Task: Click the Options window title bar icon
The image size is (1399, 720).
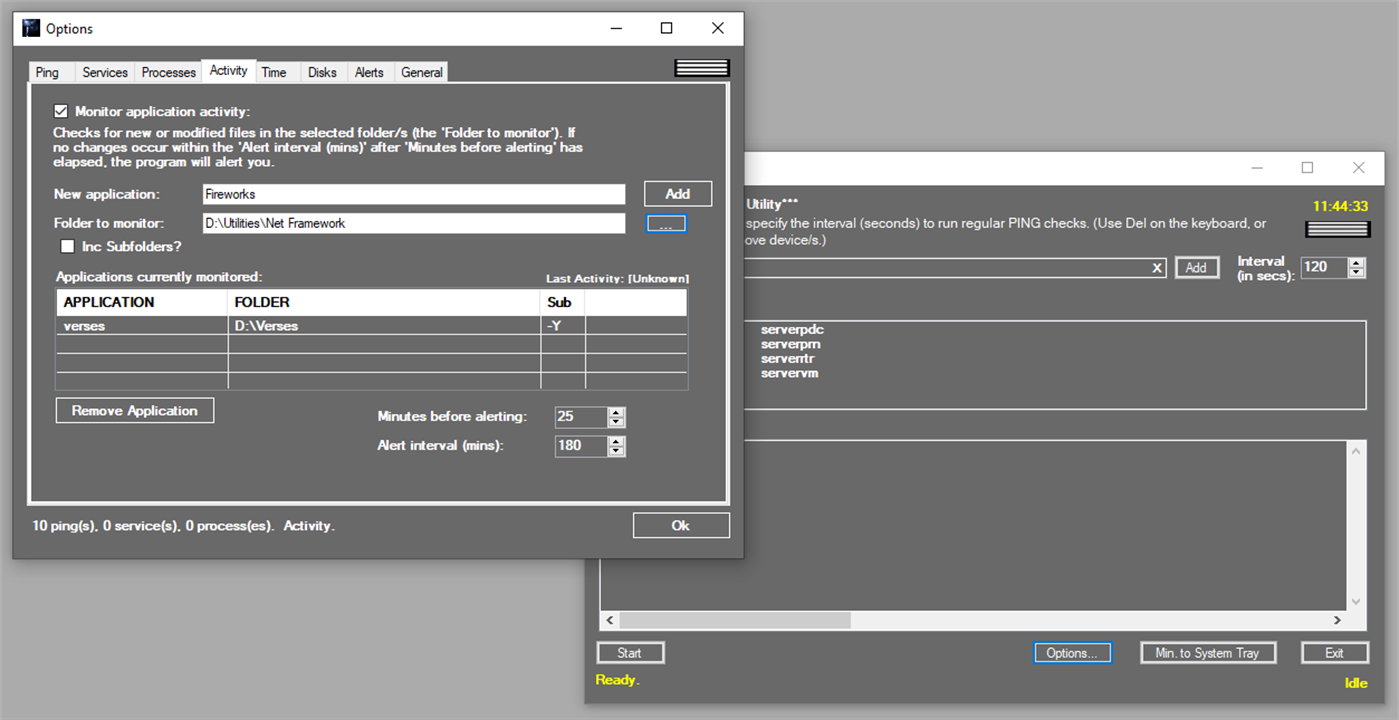Action: [x=31, y=28]
